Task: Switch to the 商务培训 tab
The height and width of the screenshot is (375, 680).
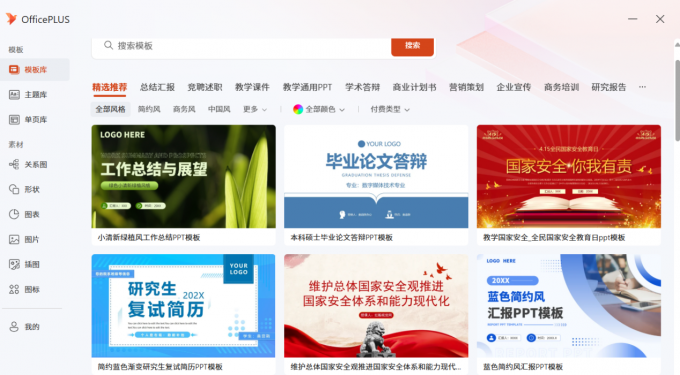Action: tap(562, 87)
